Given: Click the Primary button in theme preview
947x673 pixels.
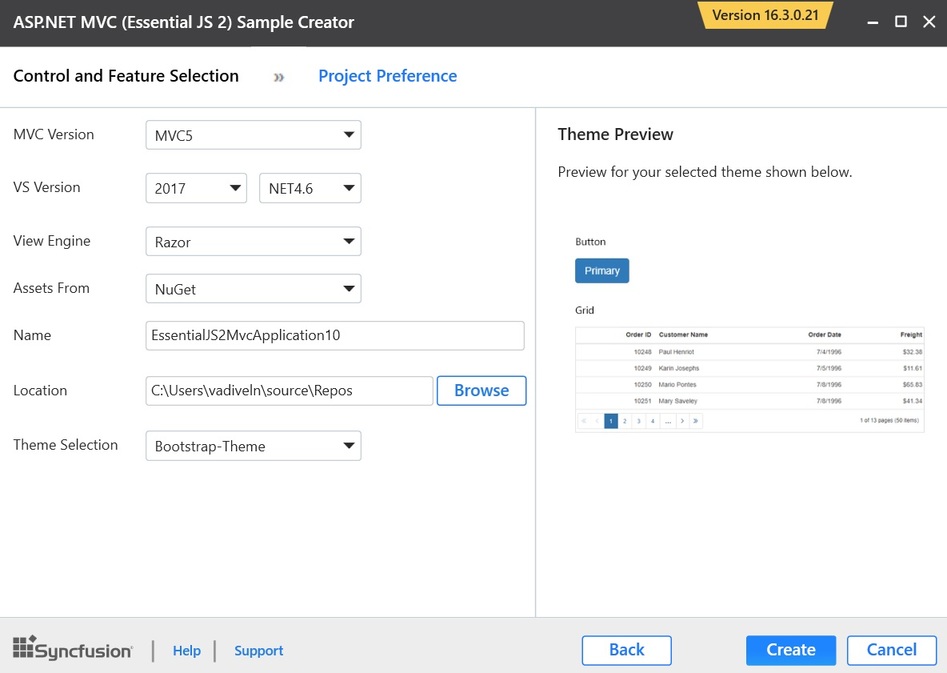Looking at the screenshot, I should point(602,271).
